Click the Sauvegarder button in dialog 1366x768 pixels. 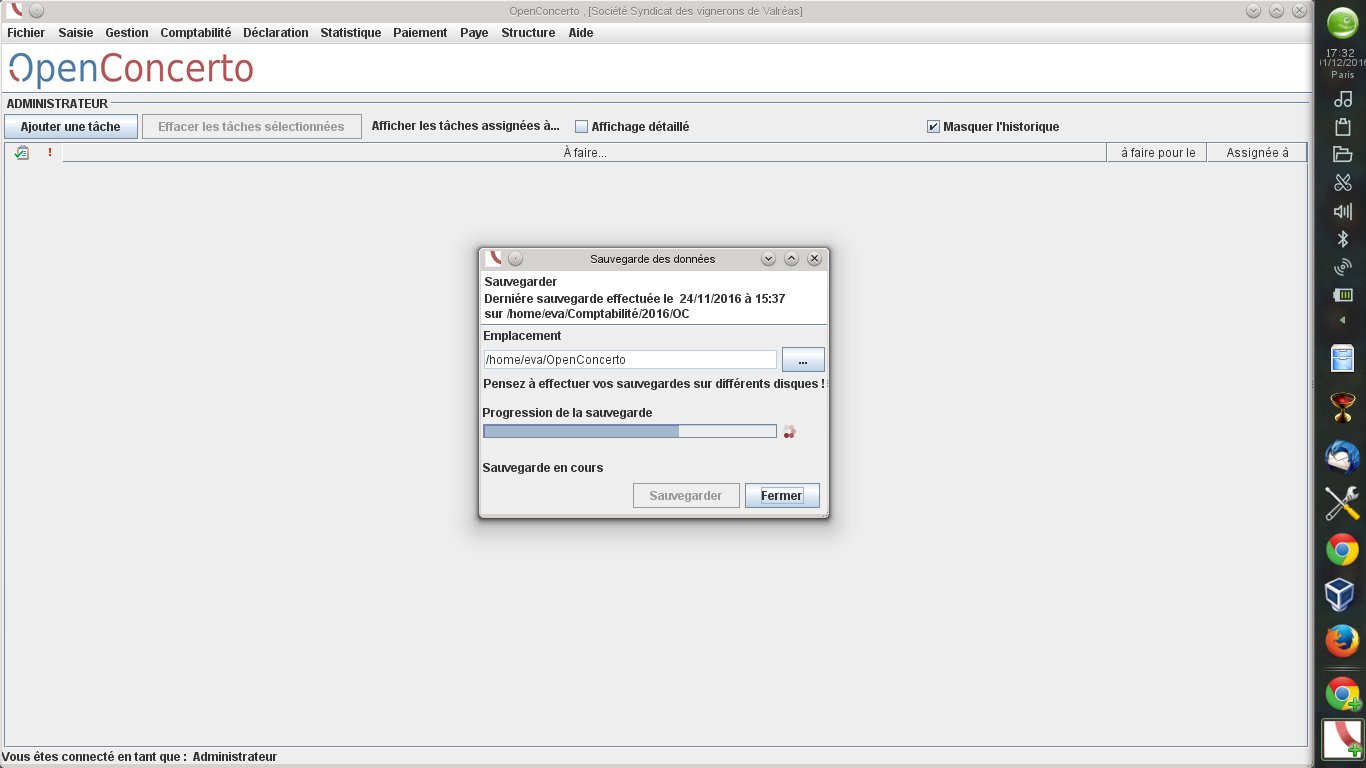[x=686, y=495]
